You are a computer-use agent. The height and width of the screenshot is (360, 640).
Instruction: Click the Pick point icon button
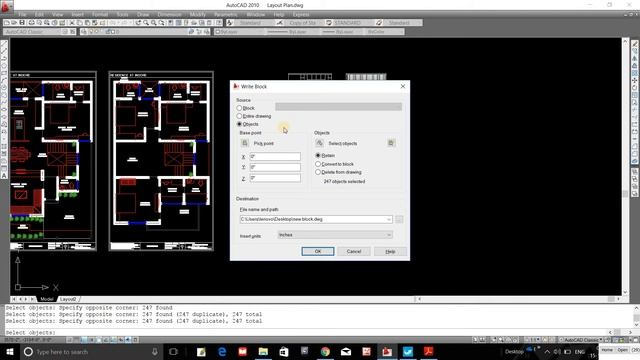pos(244,143)
